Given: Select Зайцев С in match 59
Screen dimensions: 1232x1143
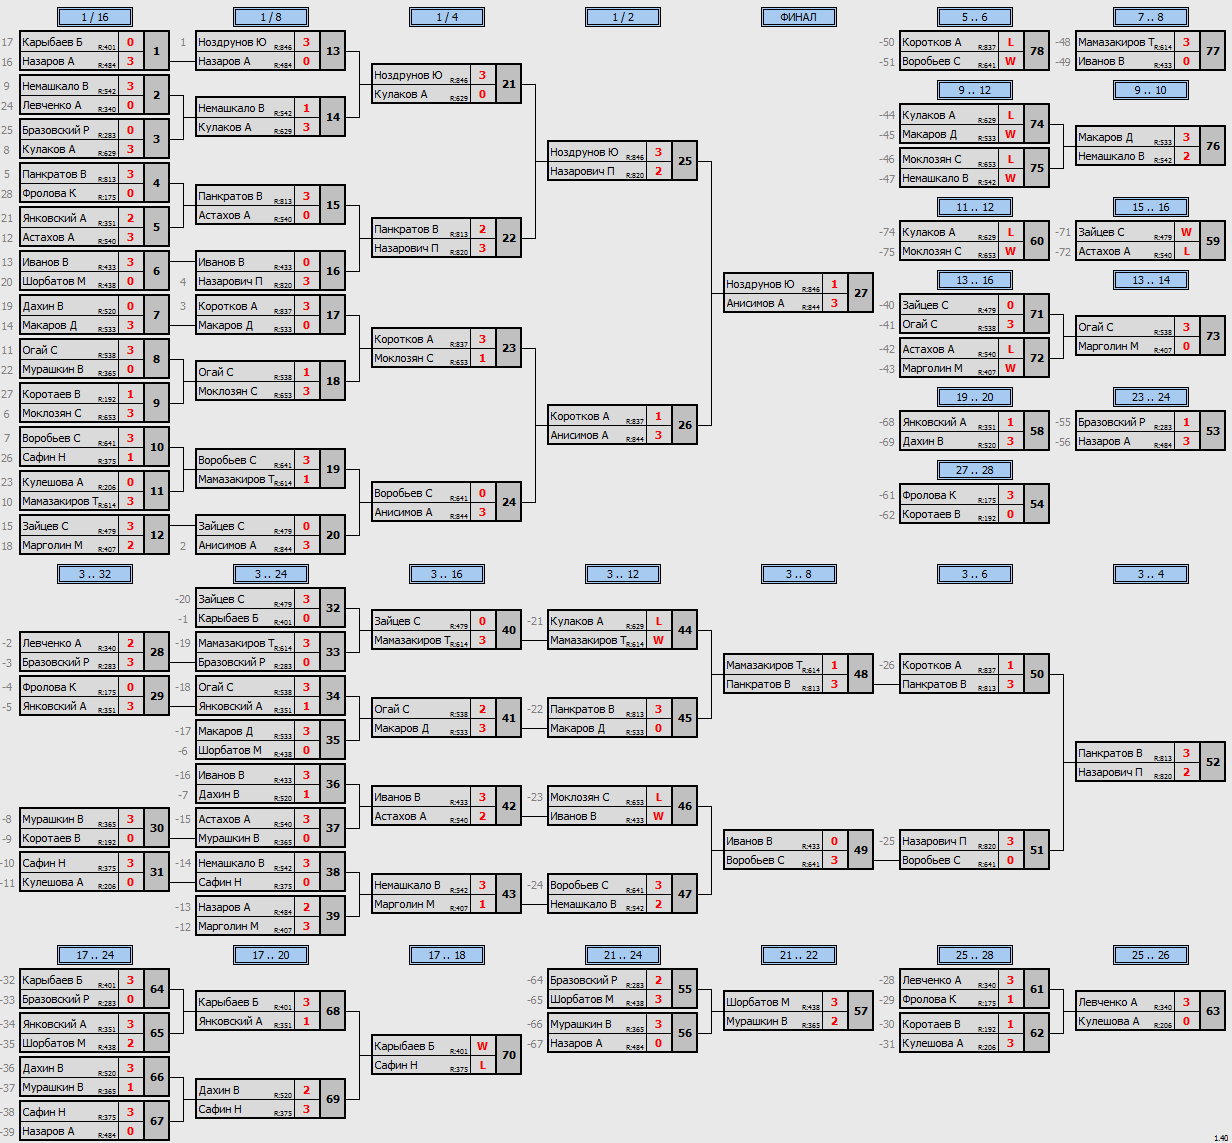Looking at the screenshot, I should click(x=1101, y=232).
